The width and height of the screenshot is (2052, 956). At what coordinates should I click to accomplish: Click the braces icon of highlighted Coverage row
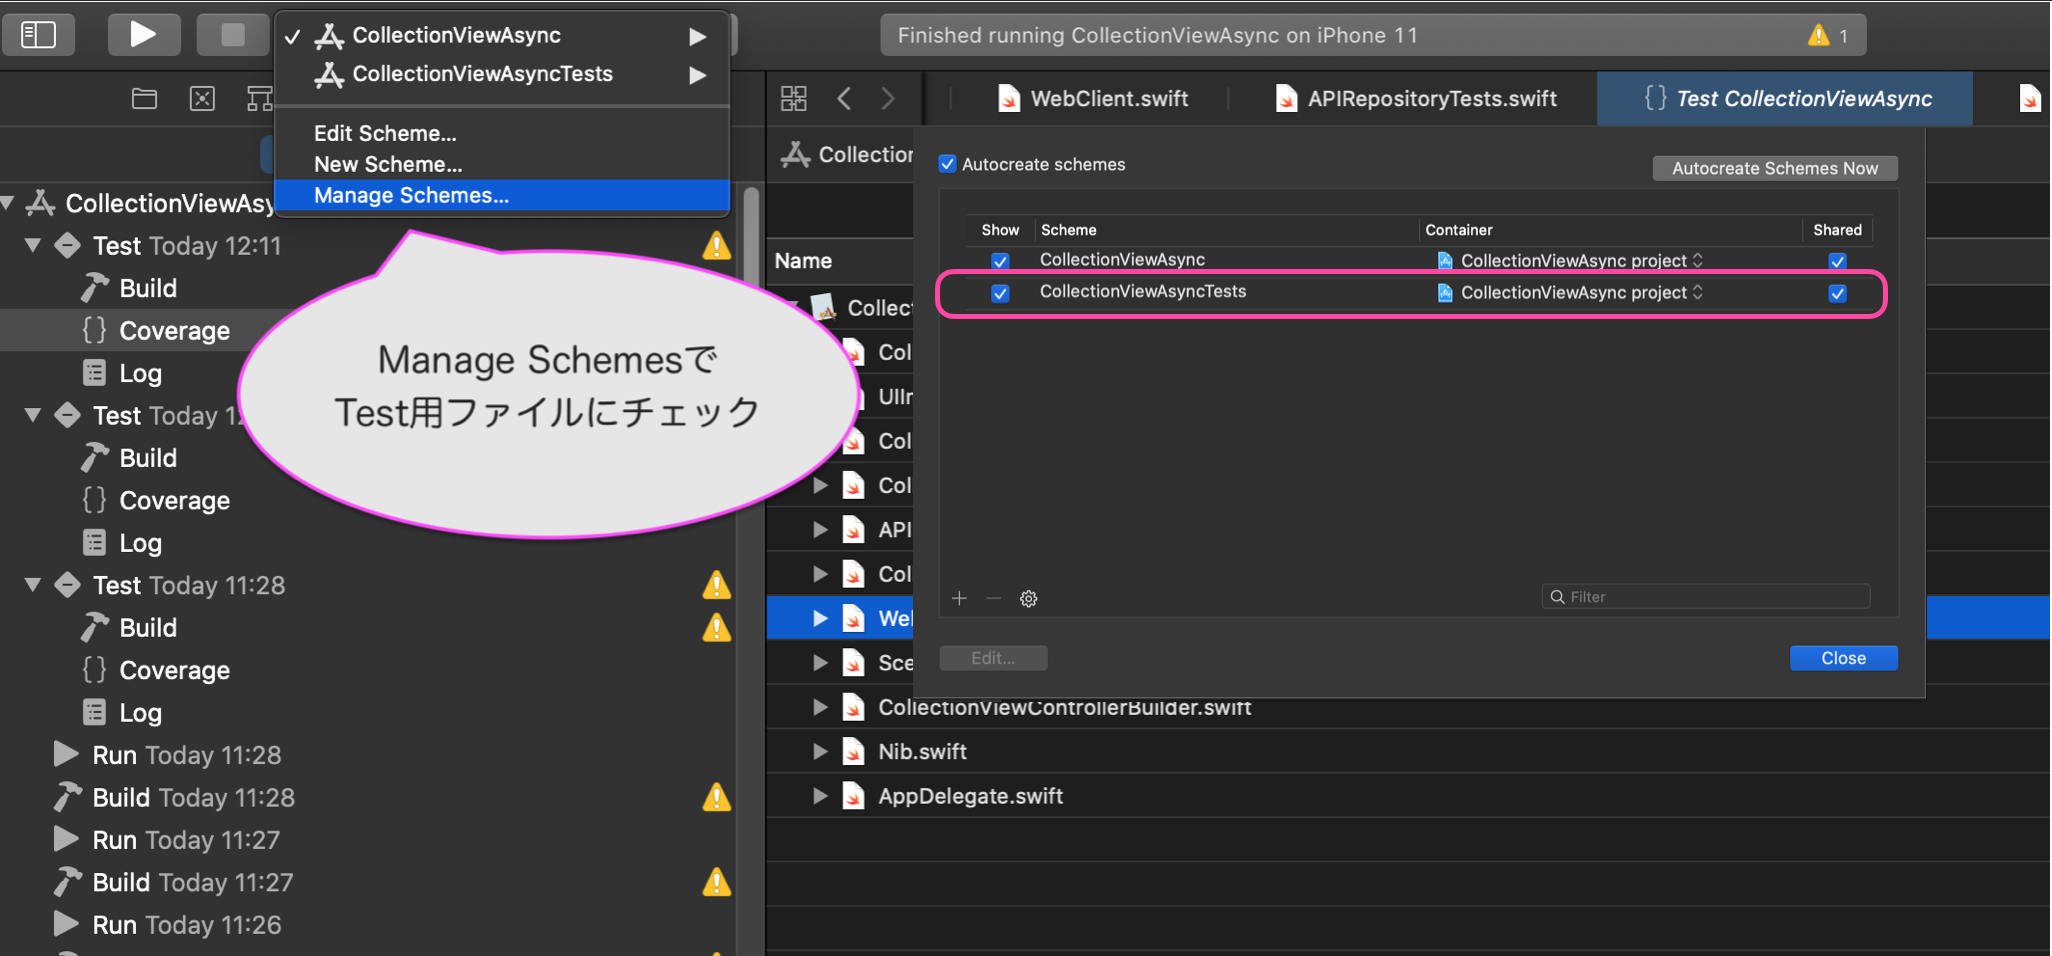[95, 330]
